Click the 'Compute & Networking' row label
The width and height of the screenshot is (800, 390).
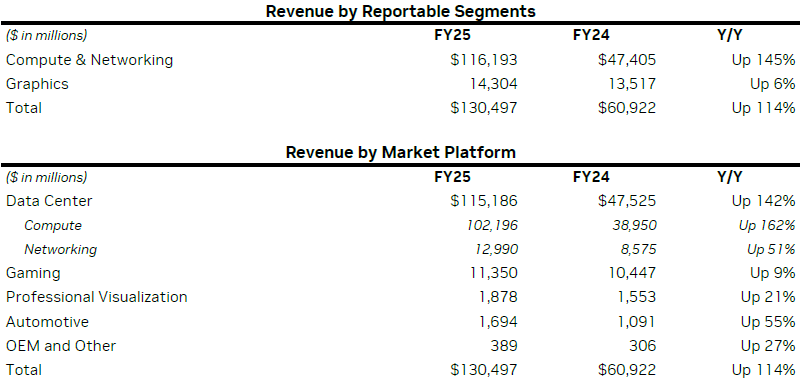pyautogui.click(x=89, y=60)
